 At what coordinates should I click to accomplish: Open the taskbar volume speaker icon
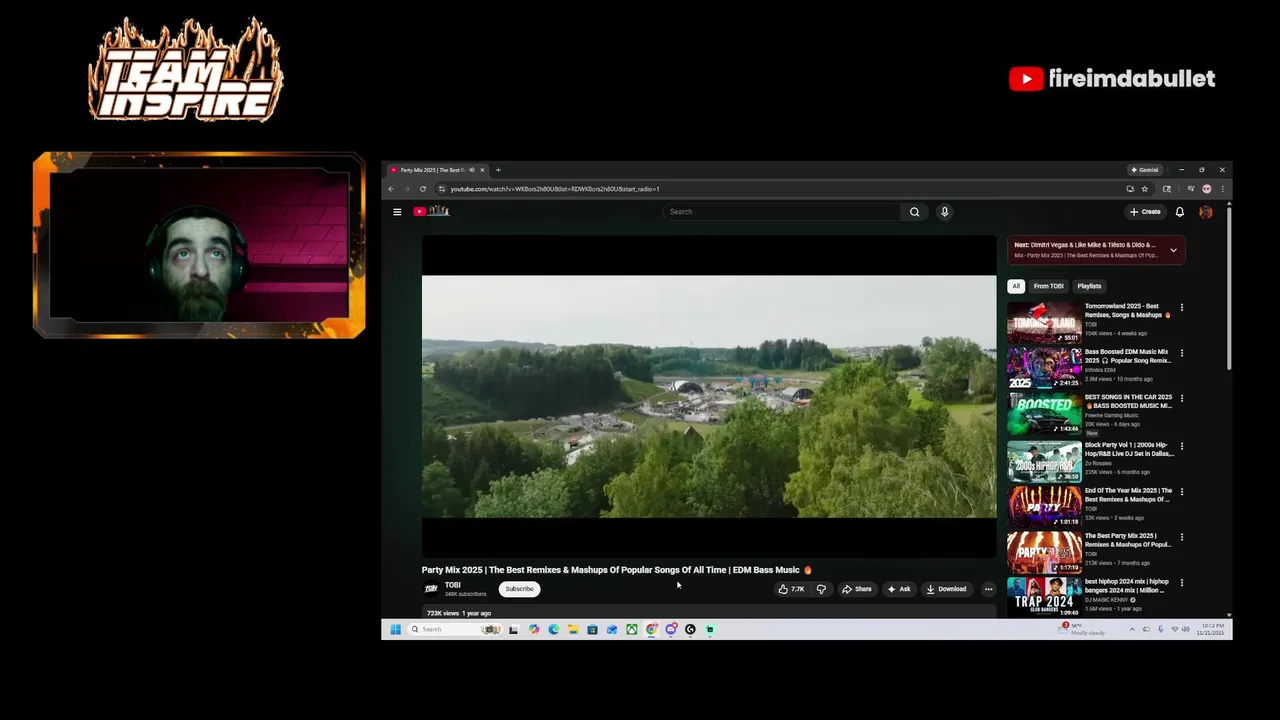1185,629
